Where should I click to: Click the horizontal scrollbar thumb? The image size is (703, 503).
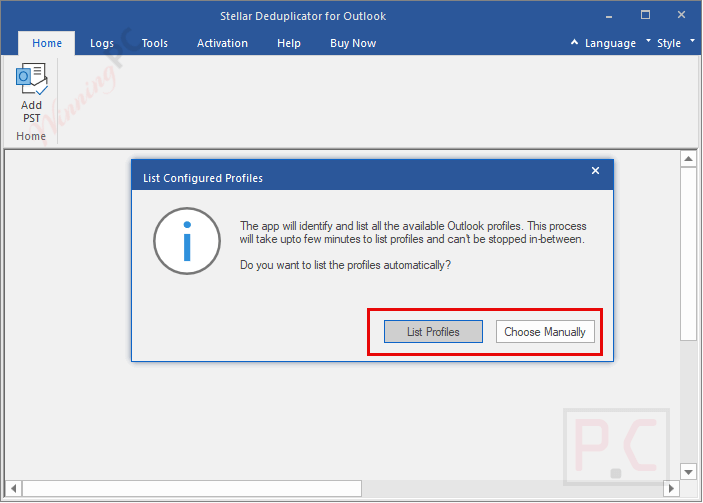(192, 488)
